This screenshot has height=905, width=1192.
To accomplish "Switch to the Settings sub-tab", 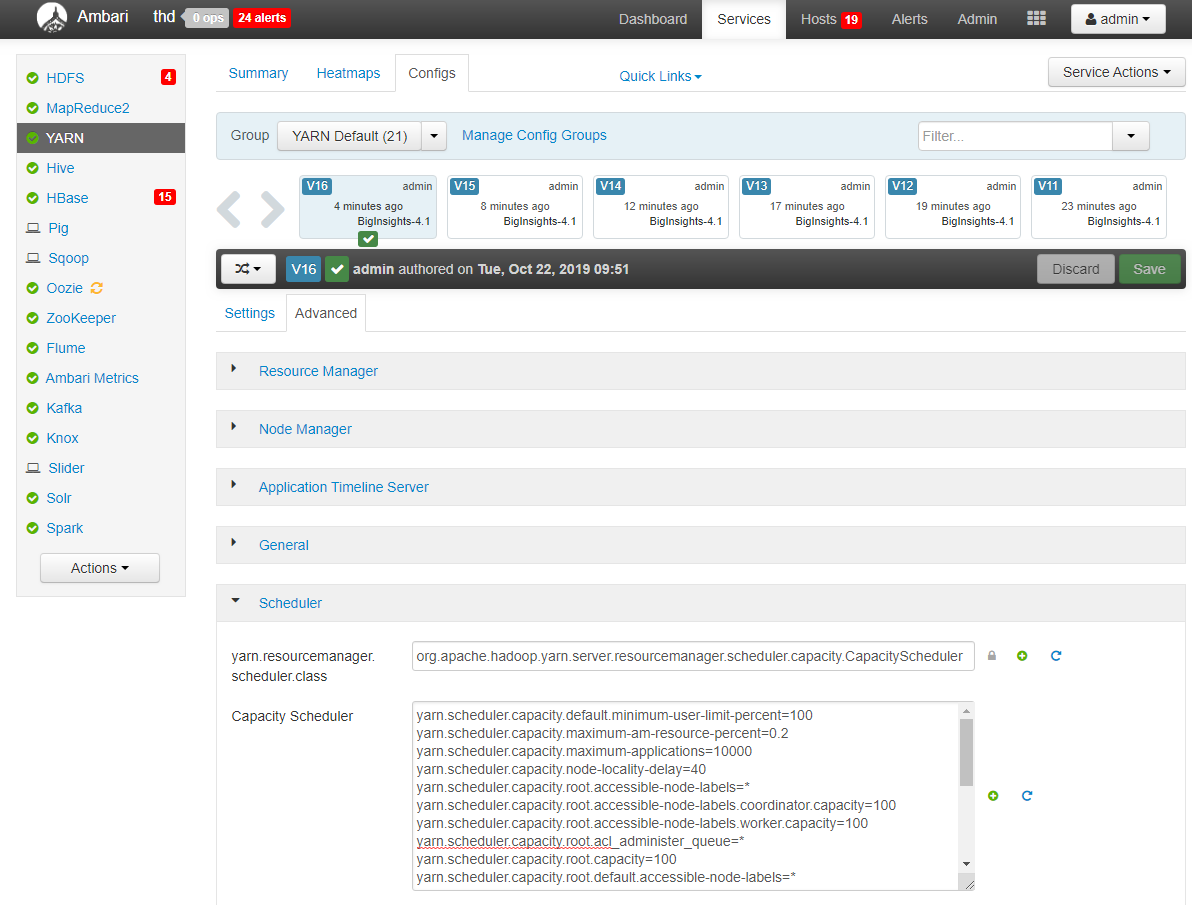I will point(249,313).
